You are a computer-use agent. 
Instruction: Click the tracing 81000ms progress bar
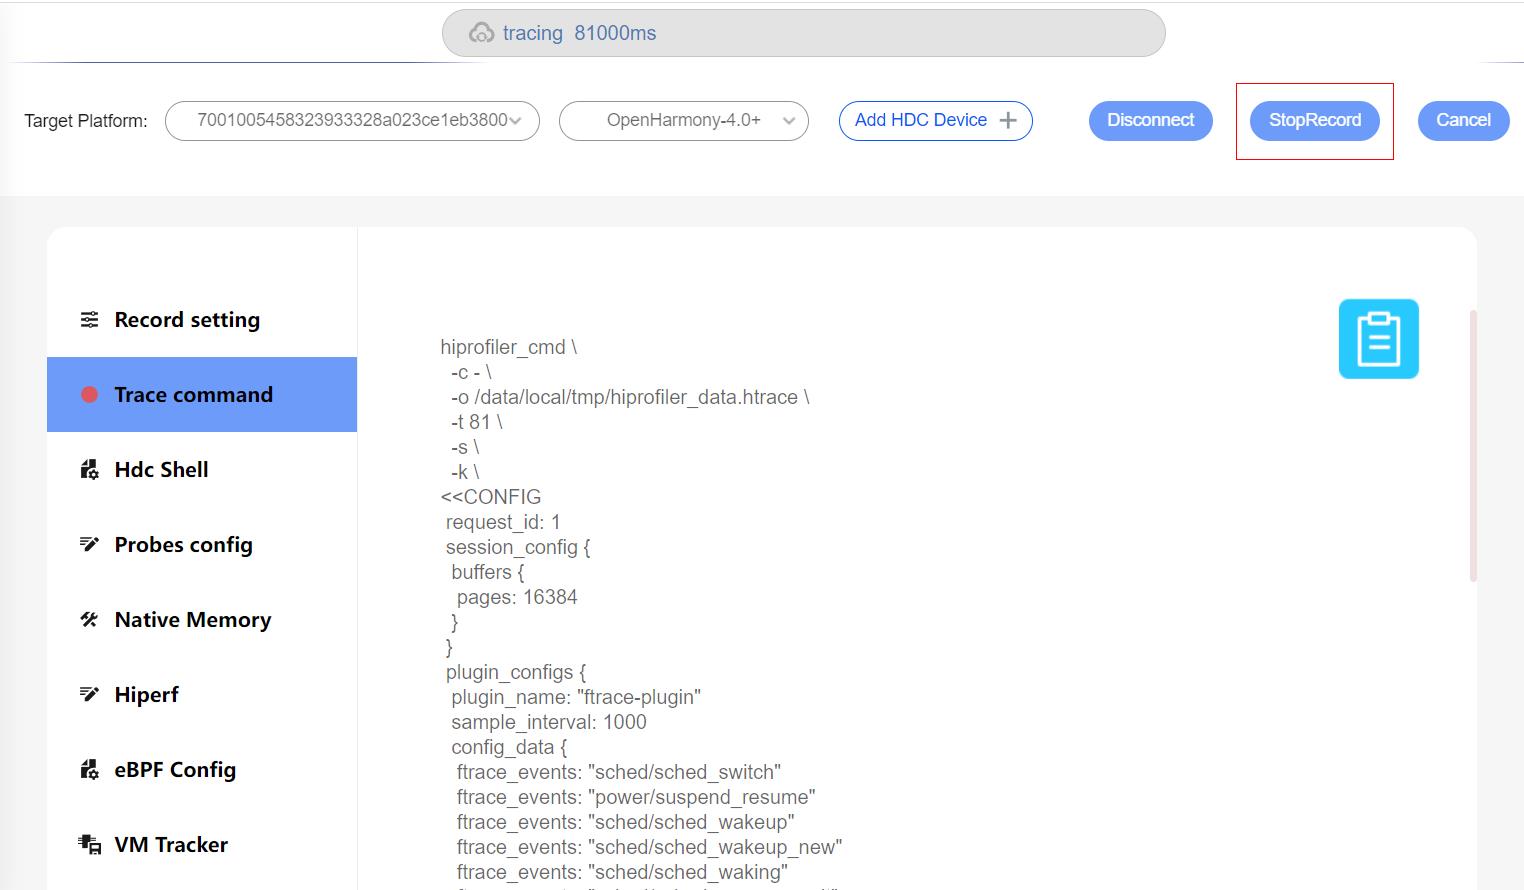tap(803, 33)
